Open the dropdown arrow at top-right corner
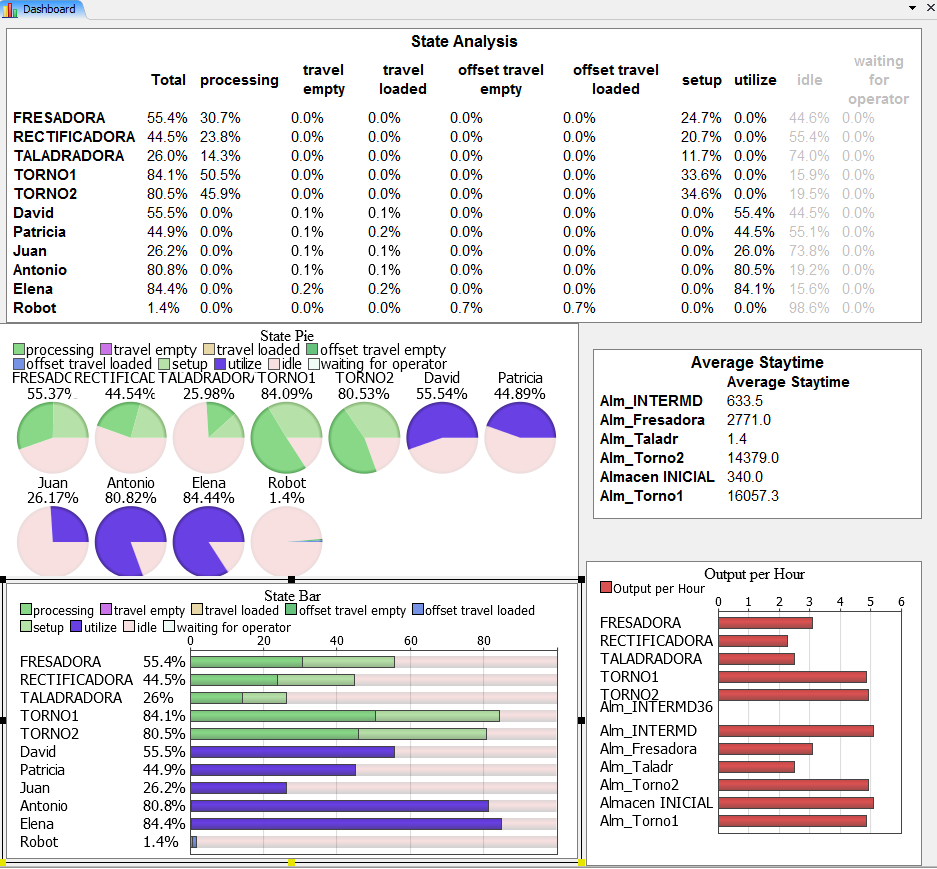This screenshot has width=937, height=869. coord(912,8)
